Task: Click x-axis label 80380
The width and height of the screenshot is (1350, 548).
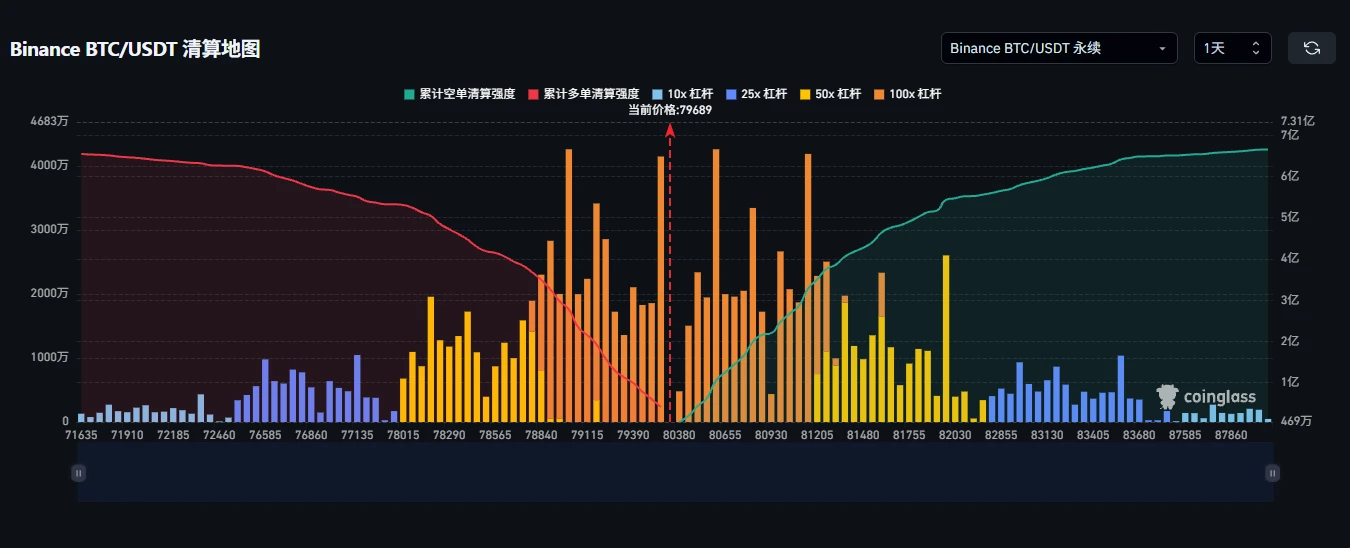Action: coord(679,436)
